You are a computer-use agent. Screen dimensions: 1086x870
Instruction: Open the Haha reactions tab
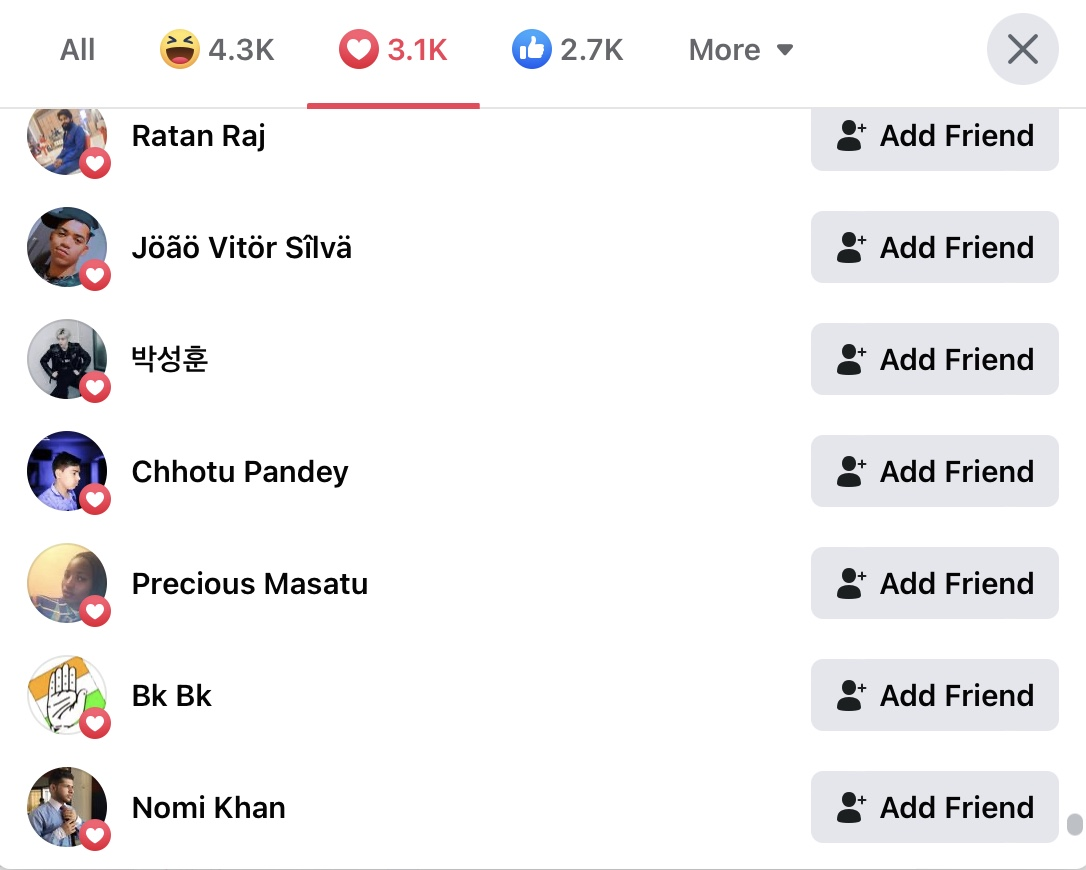[217, 50]
